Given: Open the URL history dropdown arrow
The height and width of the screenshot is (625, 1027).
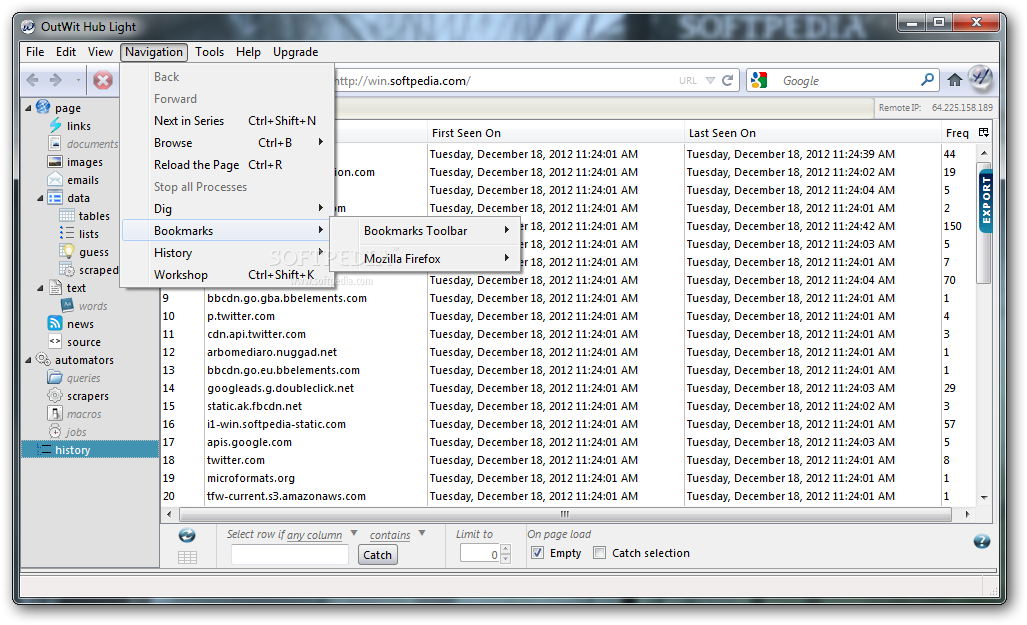Looking at the screenshot, I should coord(710,81).
